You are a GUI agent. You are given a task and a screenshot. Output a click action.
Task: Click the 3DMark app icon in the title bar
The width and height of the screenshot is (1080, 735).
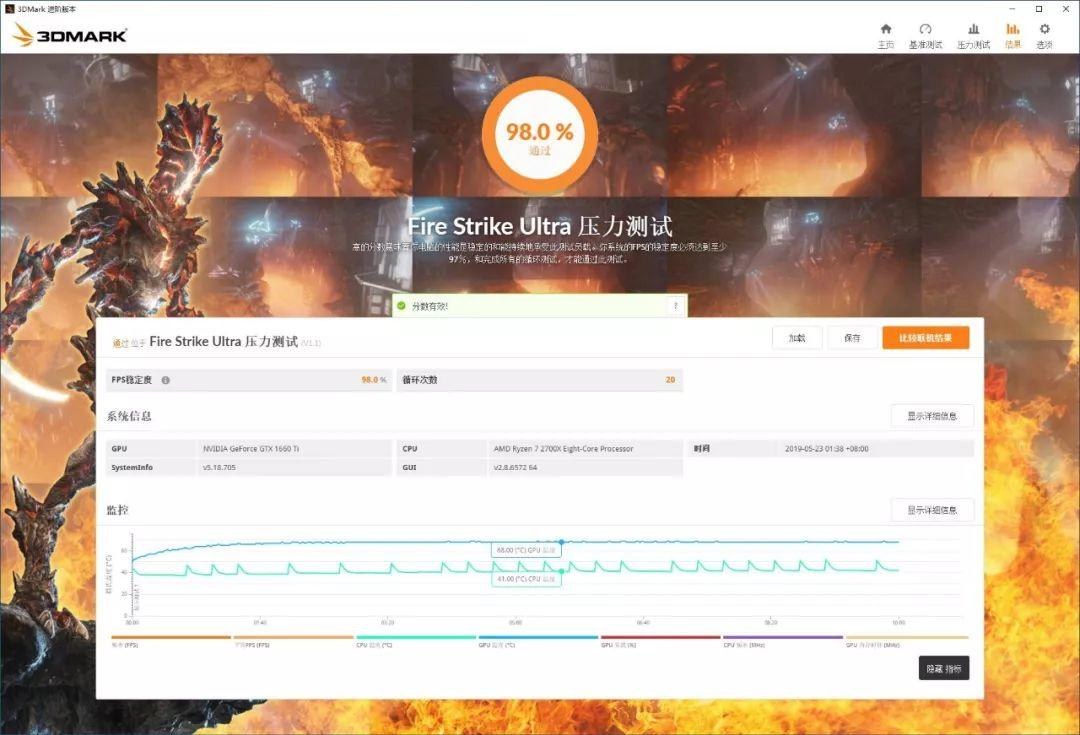(10, 9)
